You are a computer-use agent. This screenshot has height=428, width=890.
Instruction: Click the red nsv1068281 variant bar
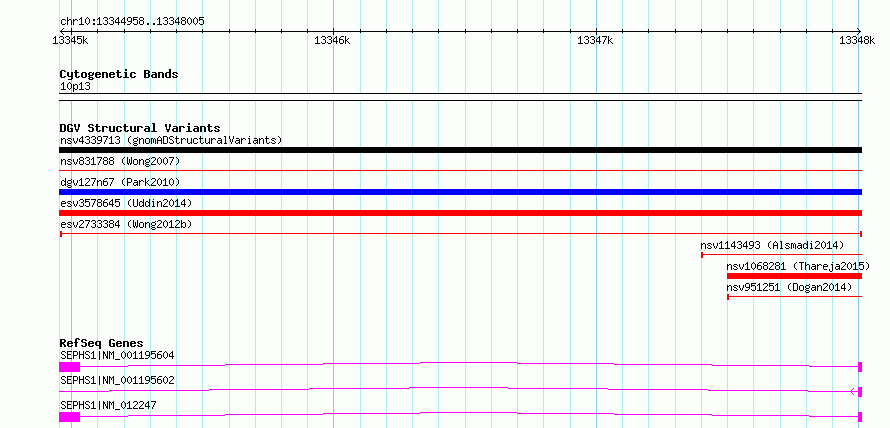tap(795, 276)
